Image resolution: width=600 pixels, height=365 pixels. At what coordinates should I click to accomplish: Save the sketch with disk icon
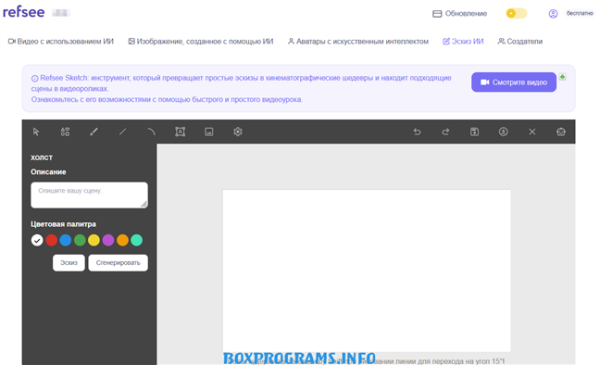coord(474,132)
